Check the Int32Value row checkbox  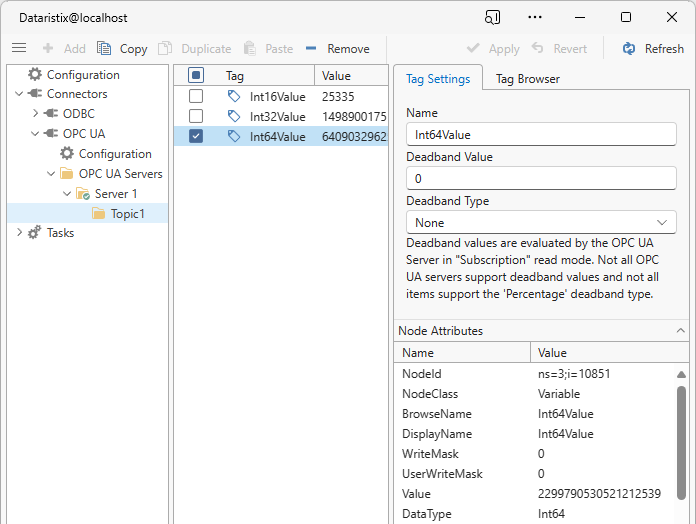tap(196, 116)
